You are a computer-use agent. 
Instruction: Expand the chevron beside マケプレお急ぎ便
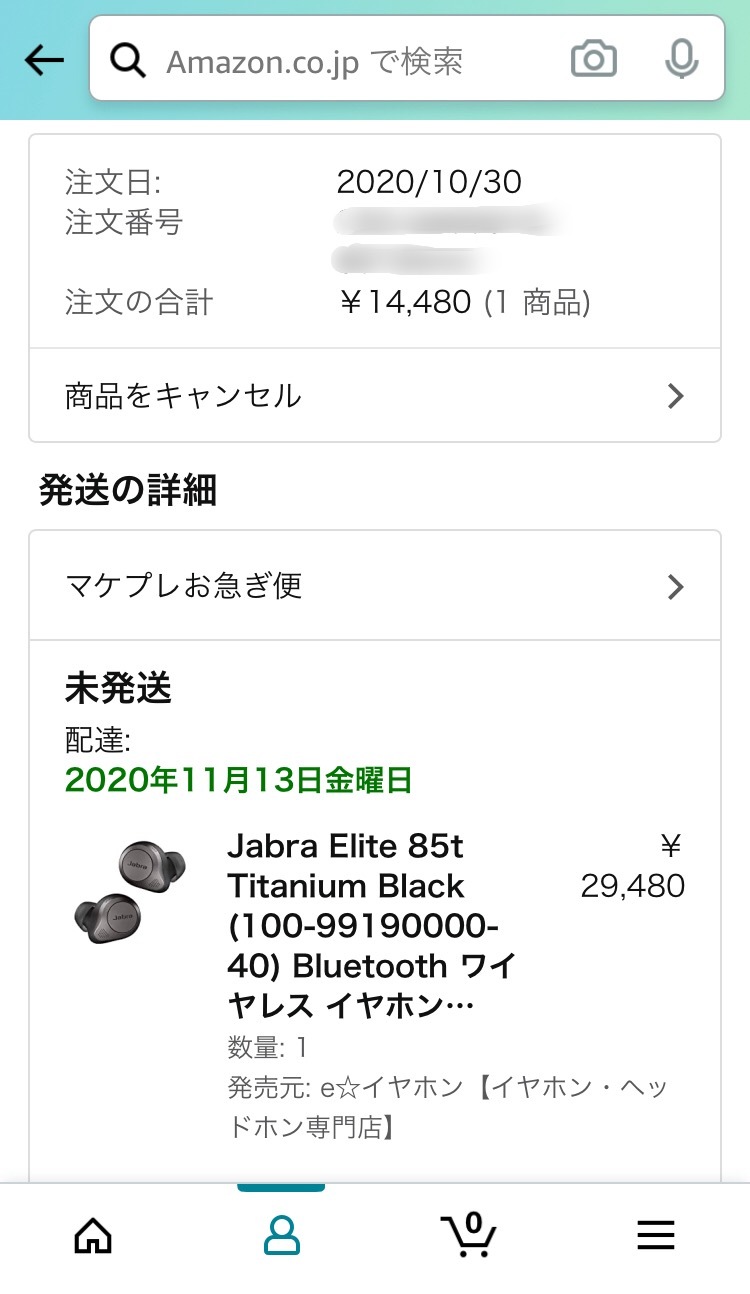(x=676, y=586)
